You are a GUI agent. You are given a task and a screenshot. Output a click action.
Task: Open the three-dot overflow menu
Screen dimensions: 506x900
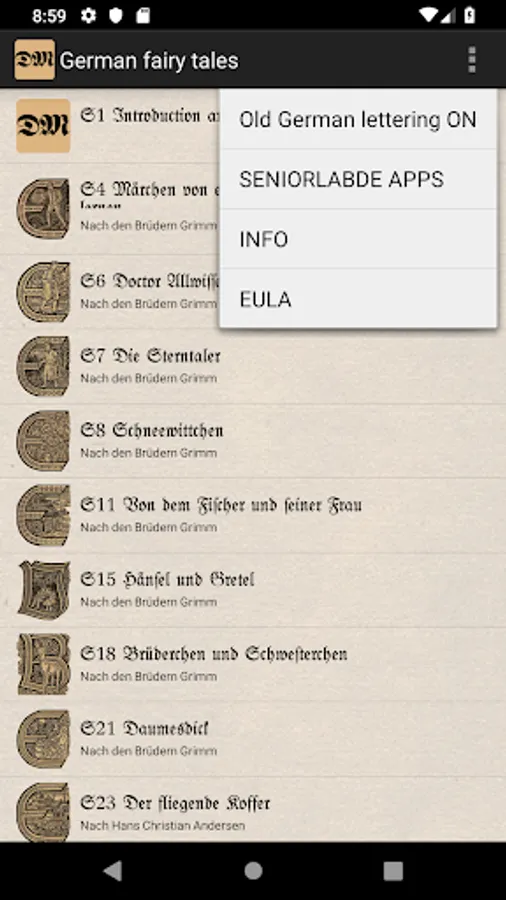coord(472,60)
